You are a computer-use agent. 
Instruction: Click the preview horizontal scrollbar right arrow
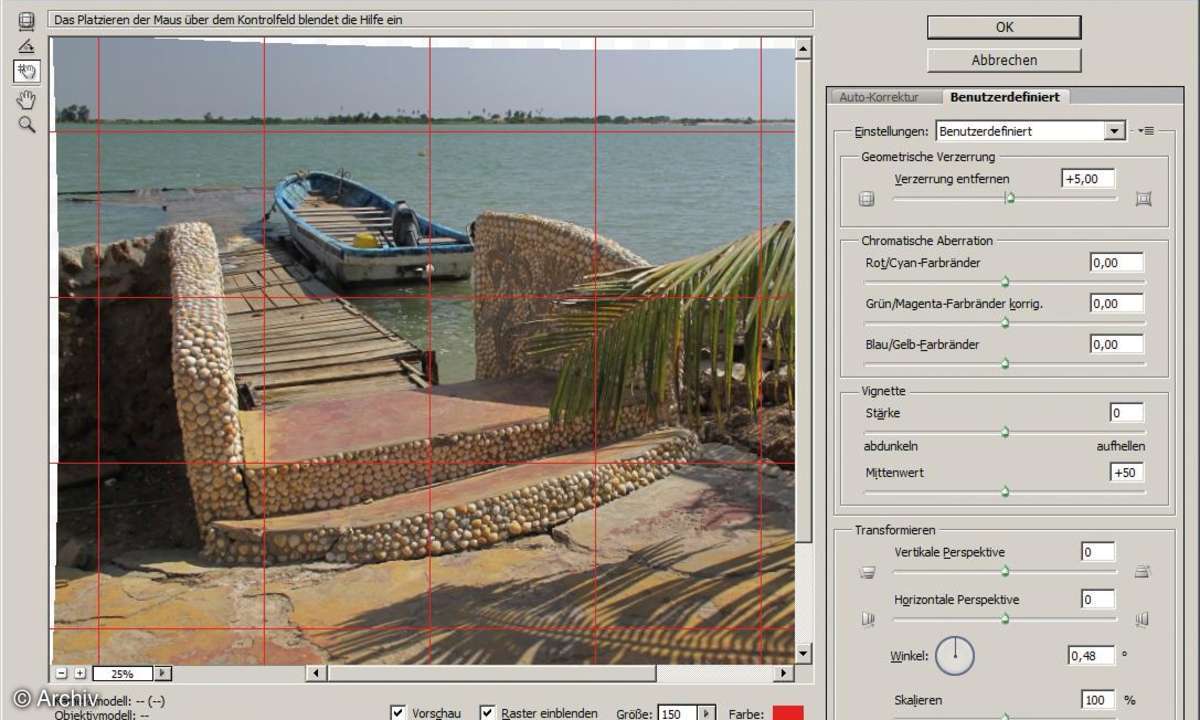[784, 674]
